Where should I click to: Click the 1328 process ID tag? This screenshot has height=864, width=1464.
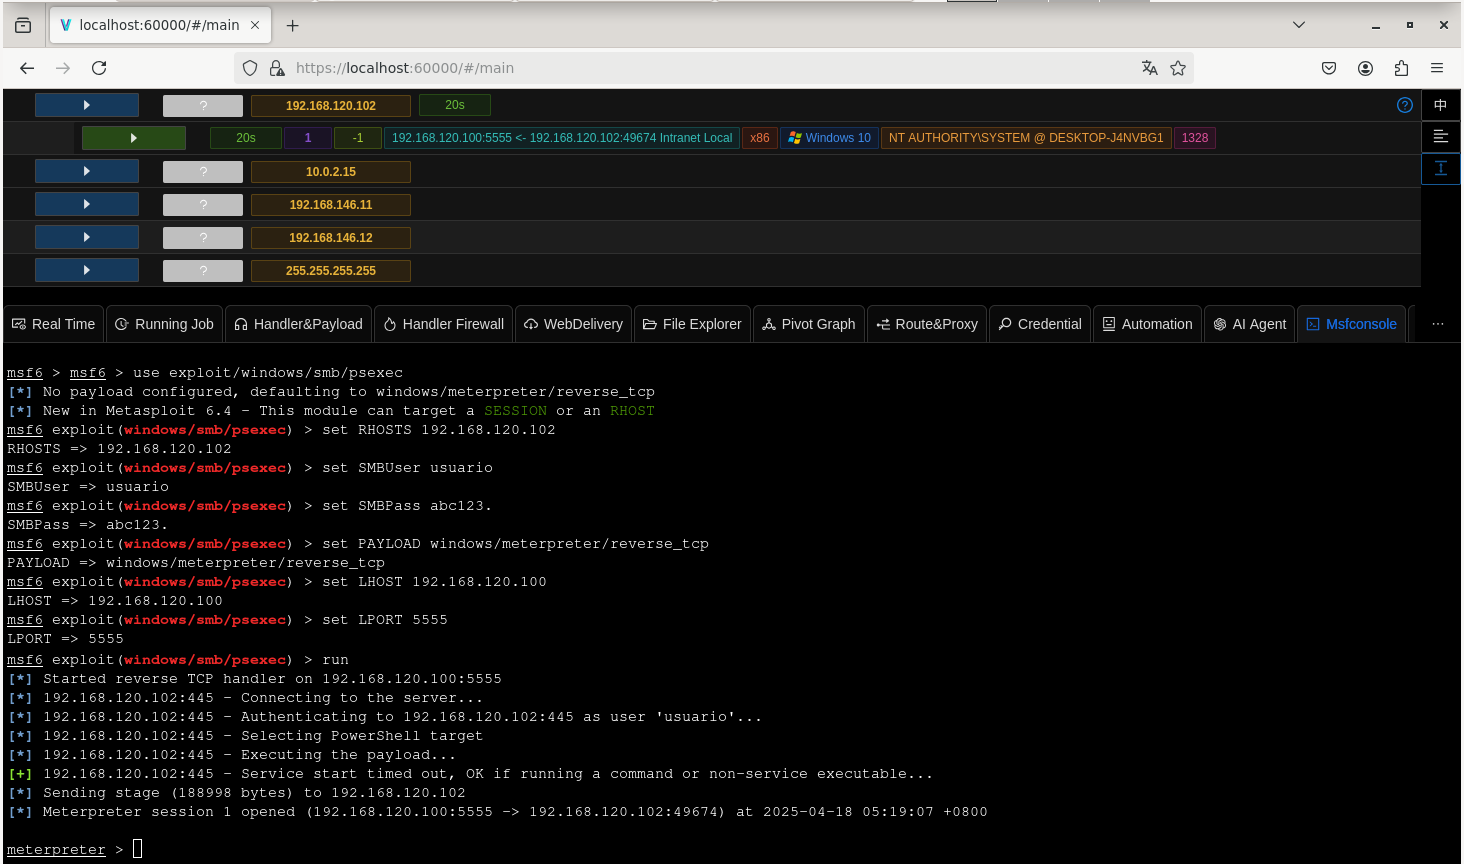click(x=1195, y=138)
